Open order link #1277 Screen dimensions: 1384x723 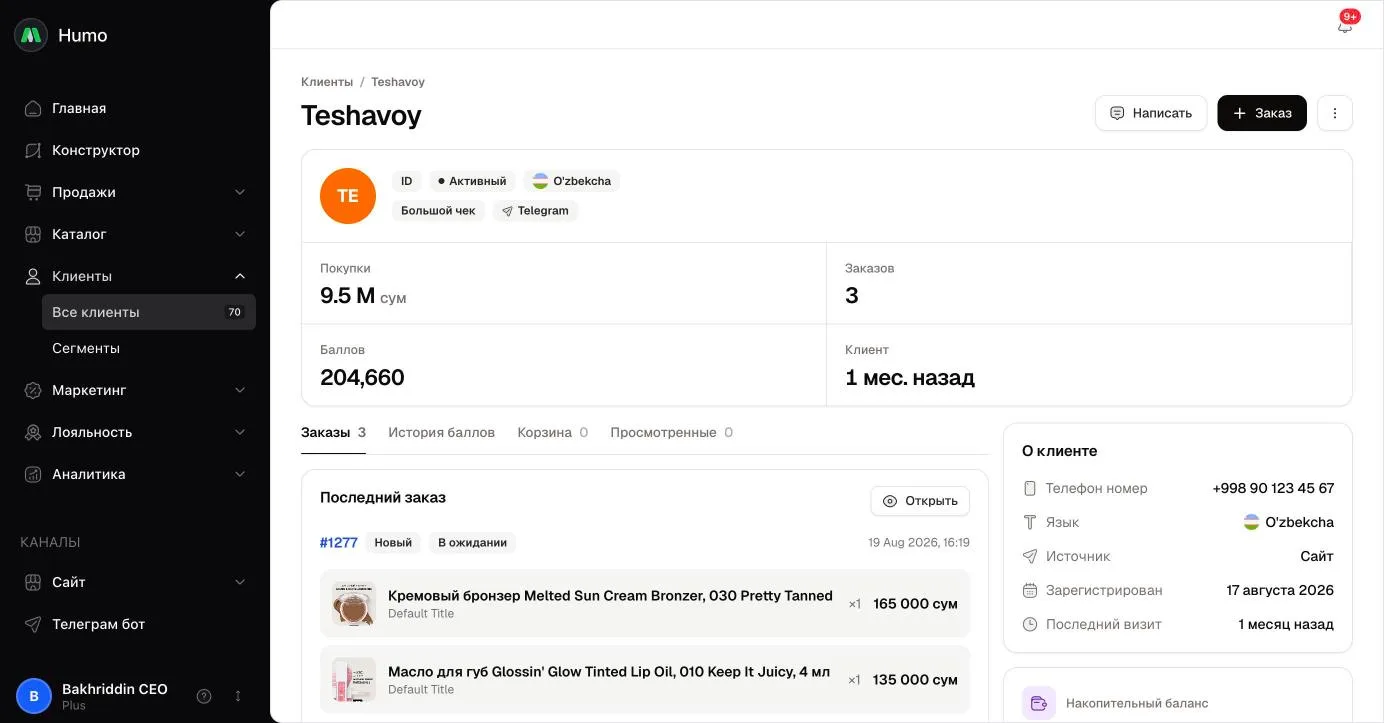[x=339, y=543]
